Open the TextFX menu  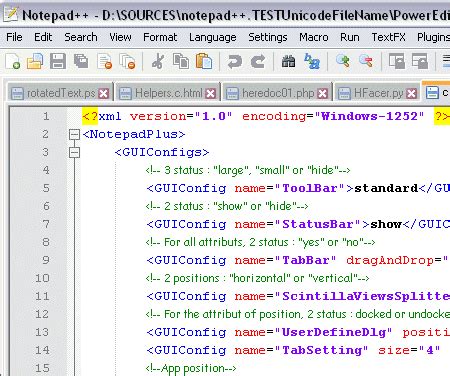tap(388, 37)
